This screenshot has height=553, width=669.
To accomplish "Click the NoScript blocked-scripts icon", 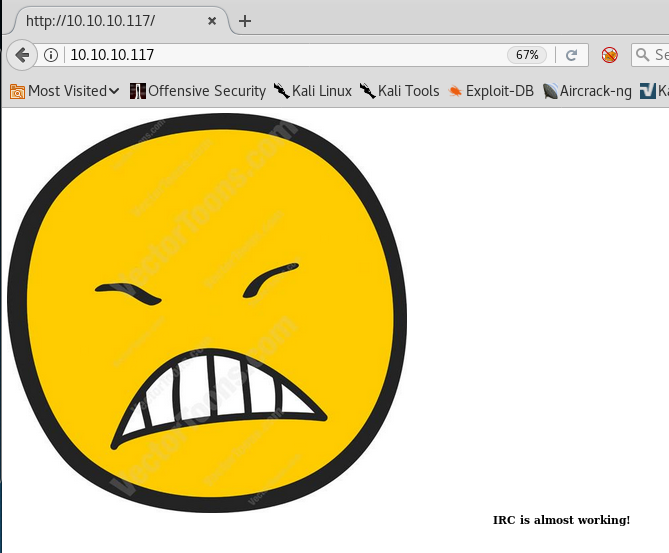I will 609,55.
